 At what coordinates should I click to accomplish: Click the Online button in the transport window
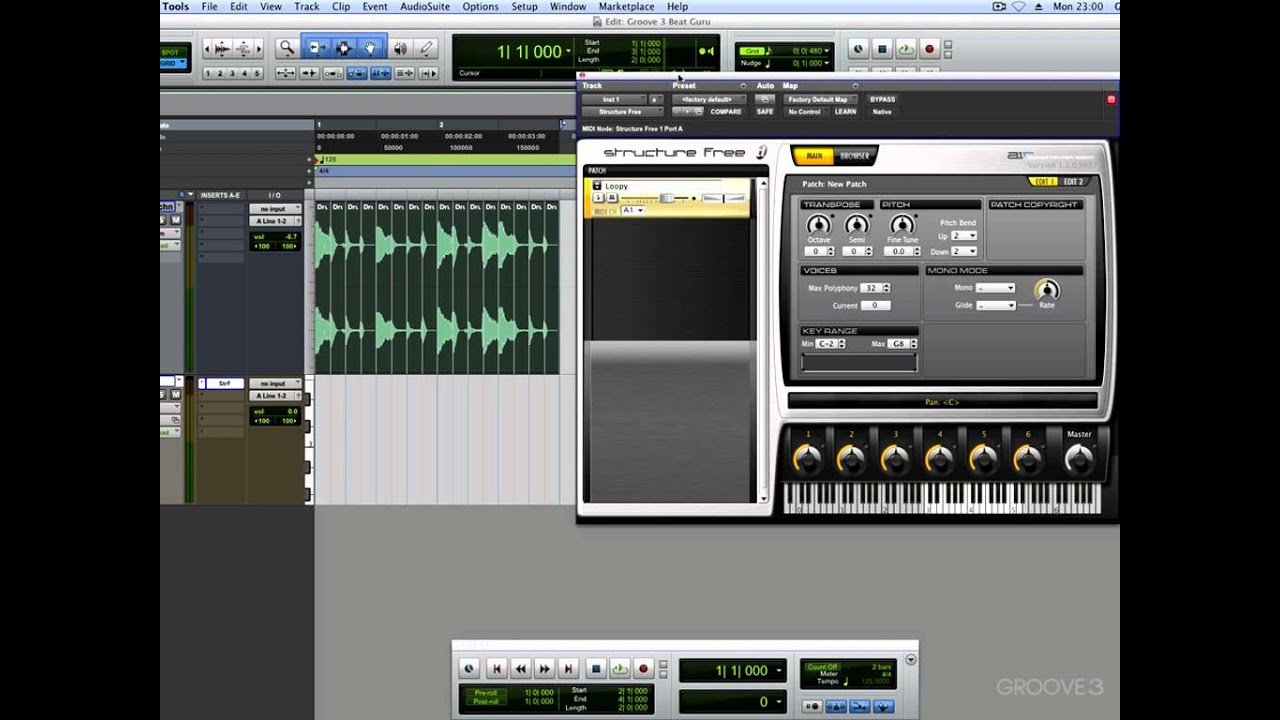pos(470,669)
